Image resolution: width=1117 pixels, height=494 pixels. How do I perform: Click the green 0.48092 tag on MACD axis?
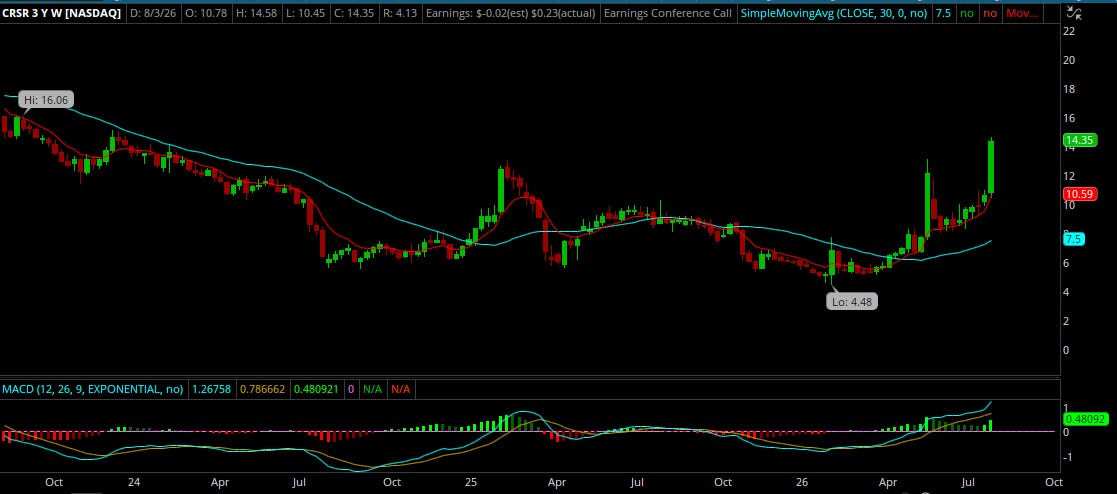(x=1085, y=420)
